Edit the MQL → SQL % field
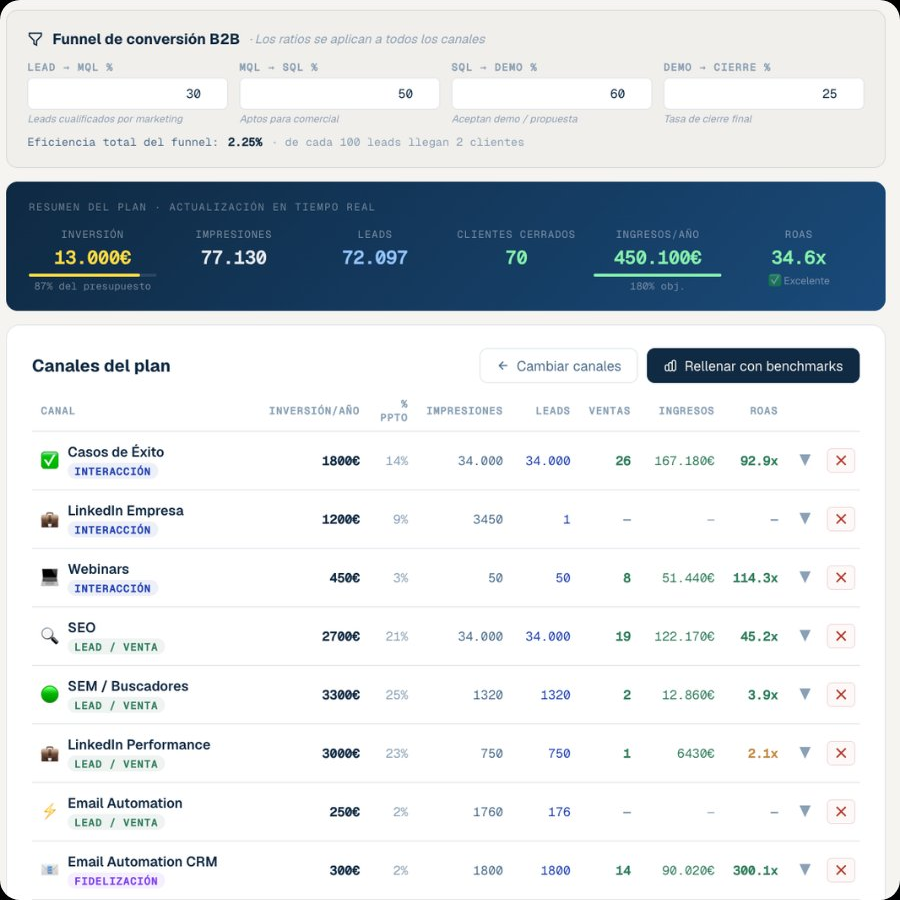This screenshot has height=900, width=900. (x=339, y=94)
